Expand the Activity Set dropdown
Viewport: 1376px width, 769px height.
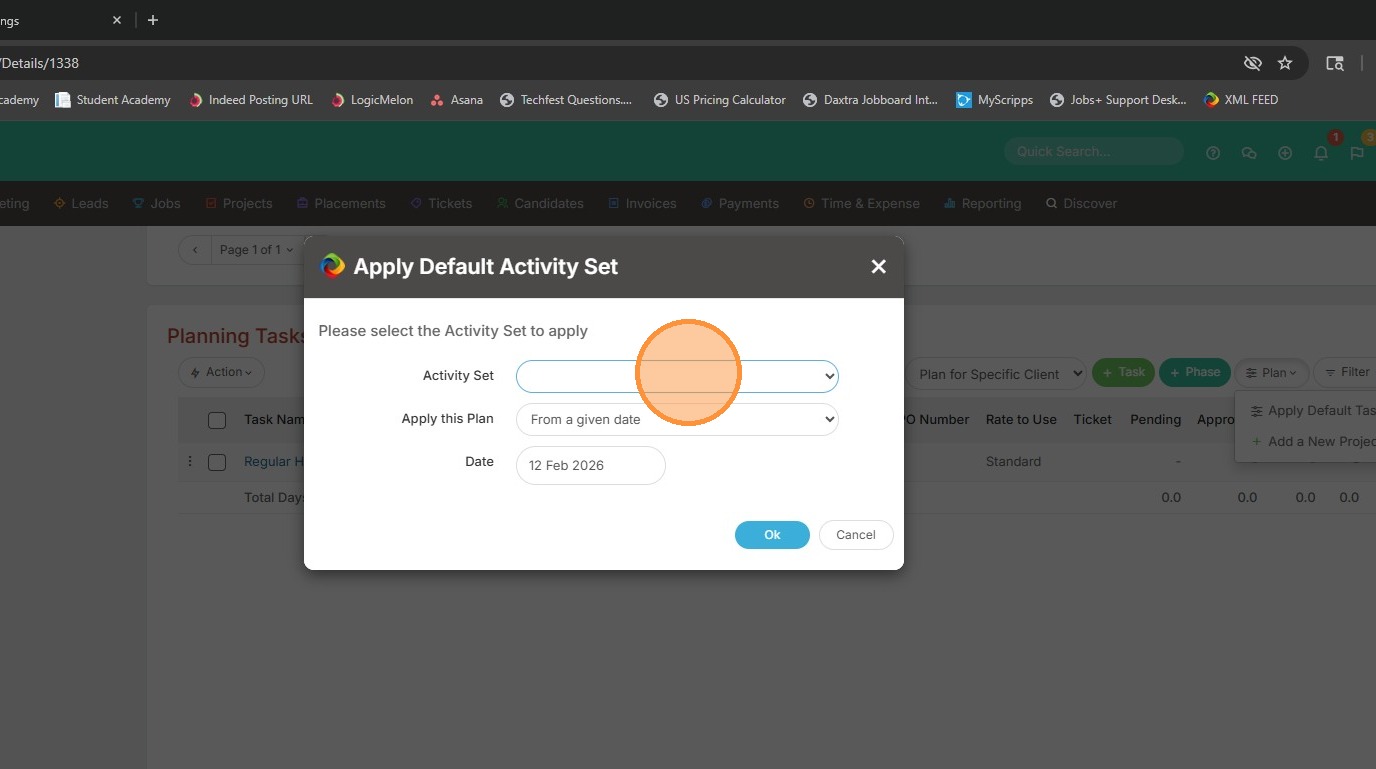pyautogui.click(x=677, y=376)
